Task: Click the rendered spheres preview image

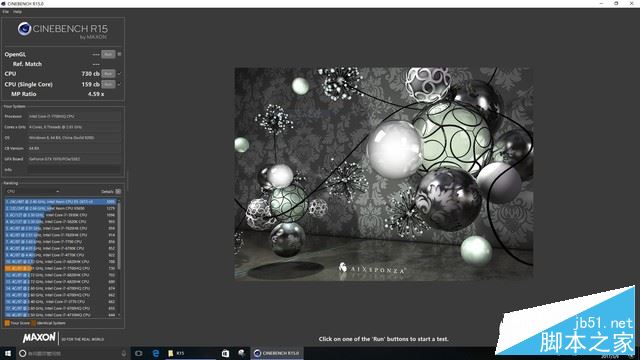Action: pos(384,173)
